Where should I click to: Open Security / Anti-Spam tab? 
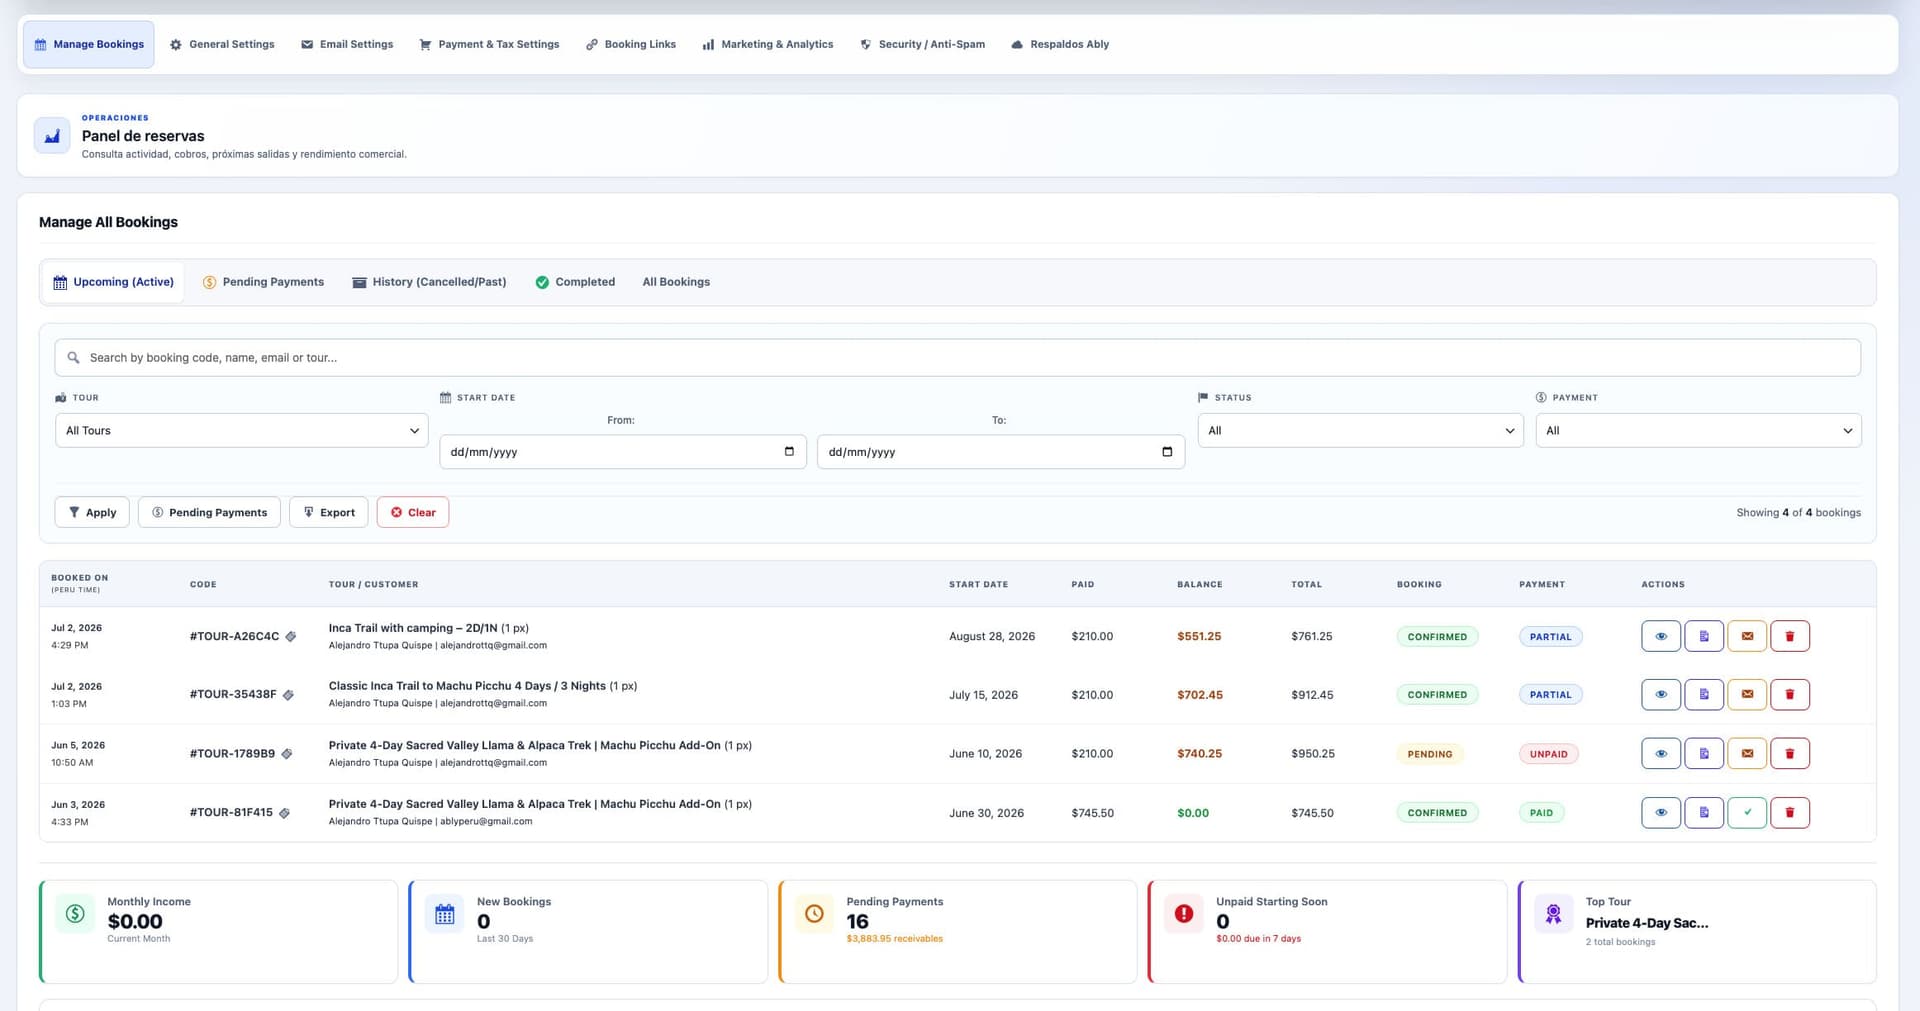922,44
